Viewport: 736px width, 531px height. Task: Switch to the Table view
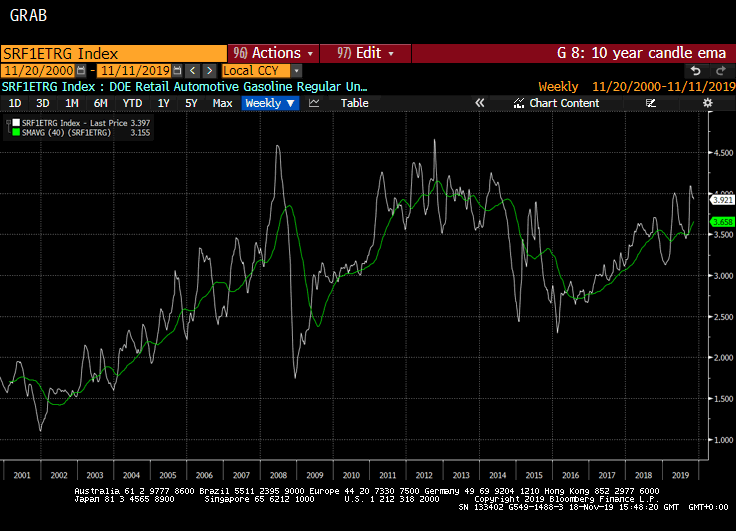354,103
